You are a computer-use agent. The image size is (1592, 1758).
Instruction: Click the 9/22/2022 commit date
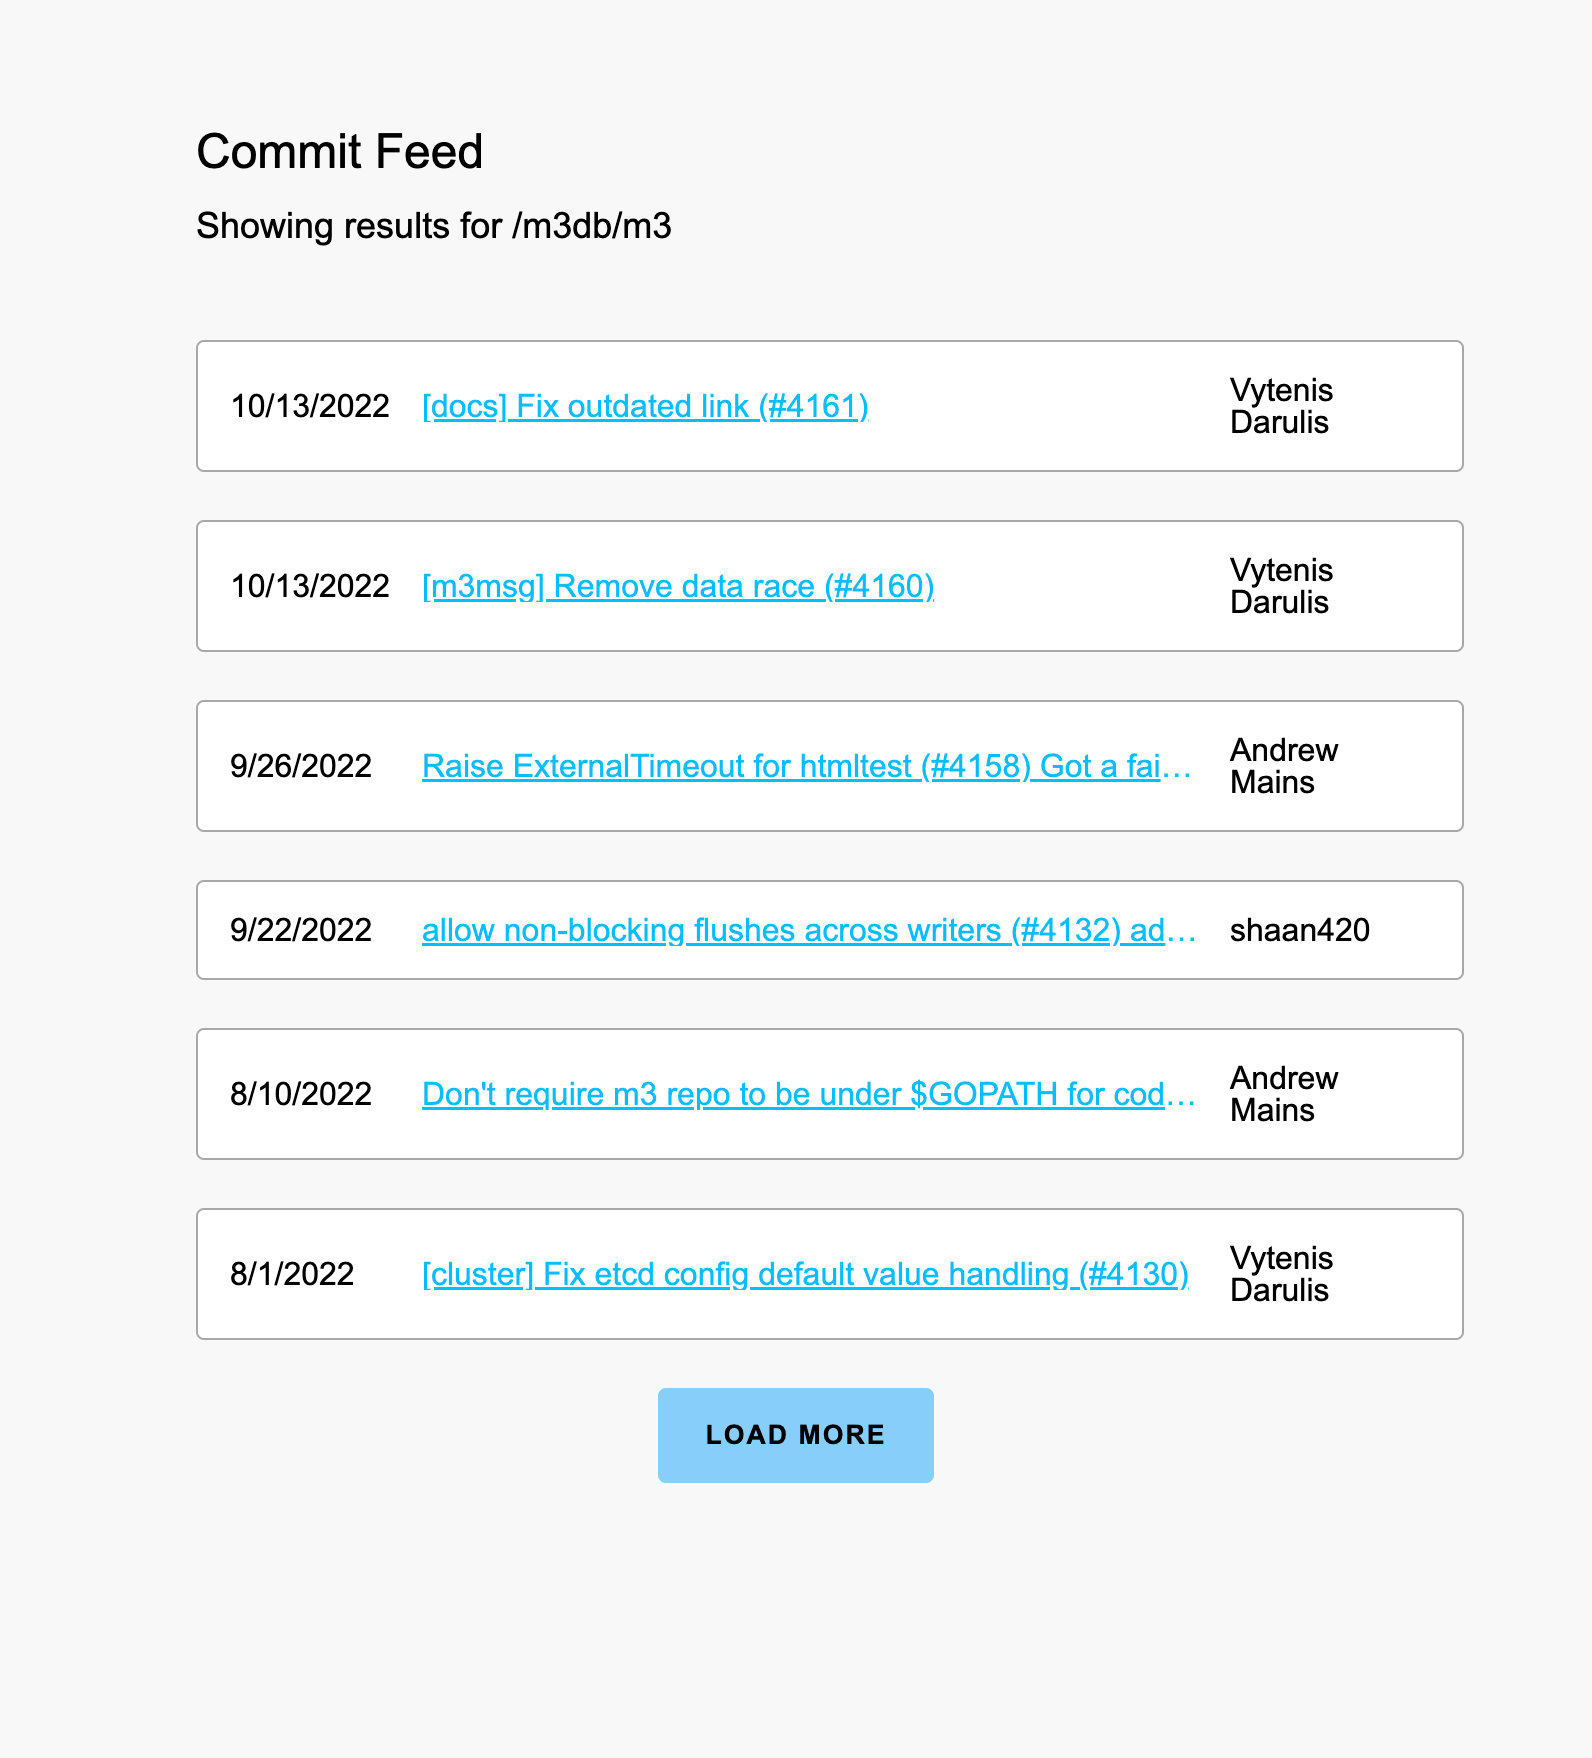[301, 930]
